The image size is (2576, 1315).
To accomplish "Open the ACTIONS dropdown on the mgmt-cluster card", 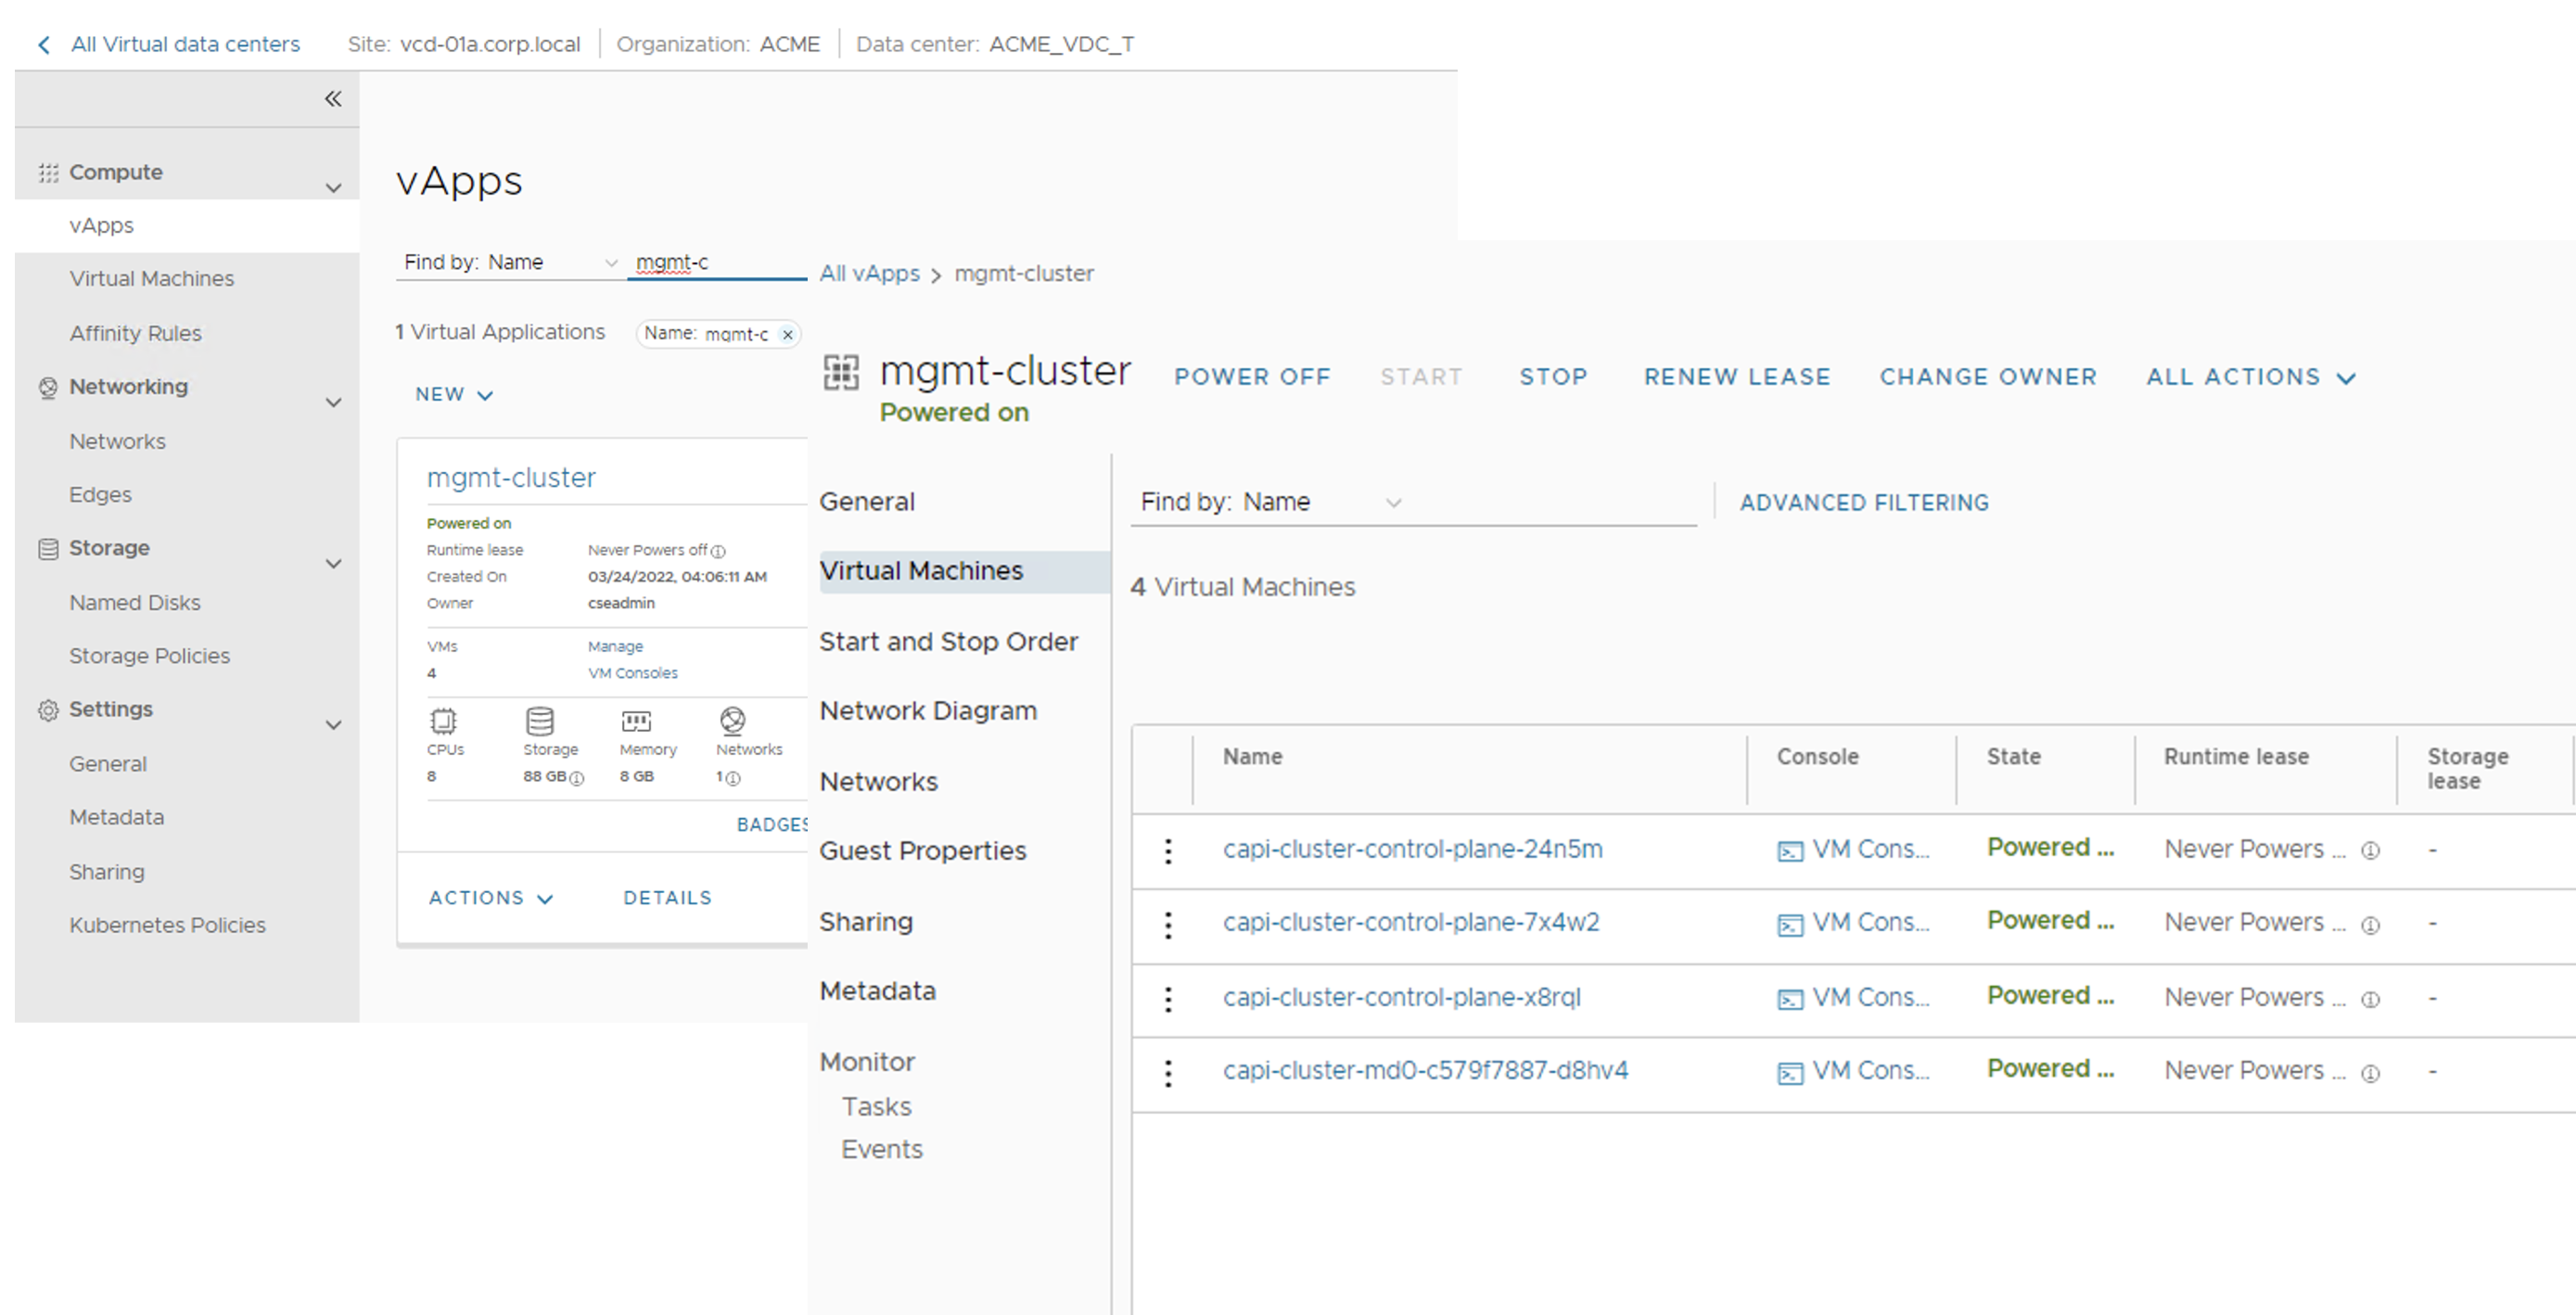I will pos(490,898).
